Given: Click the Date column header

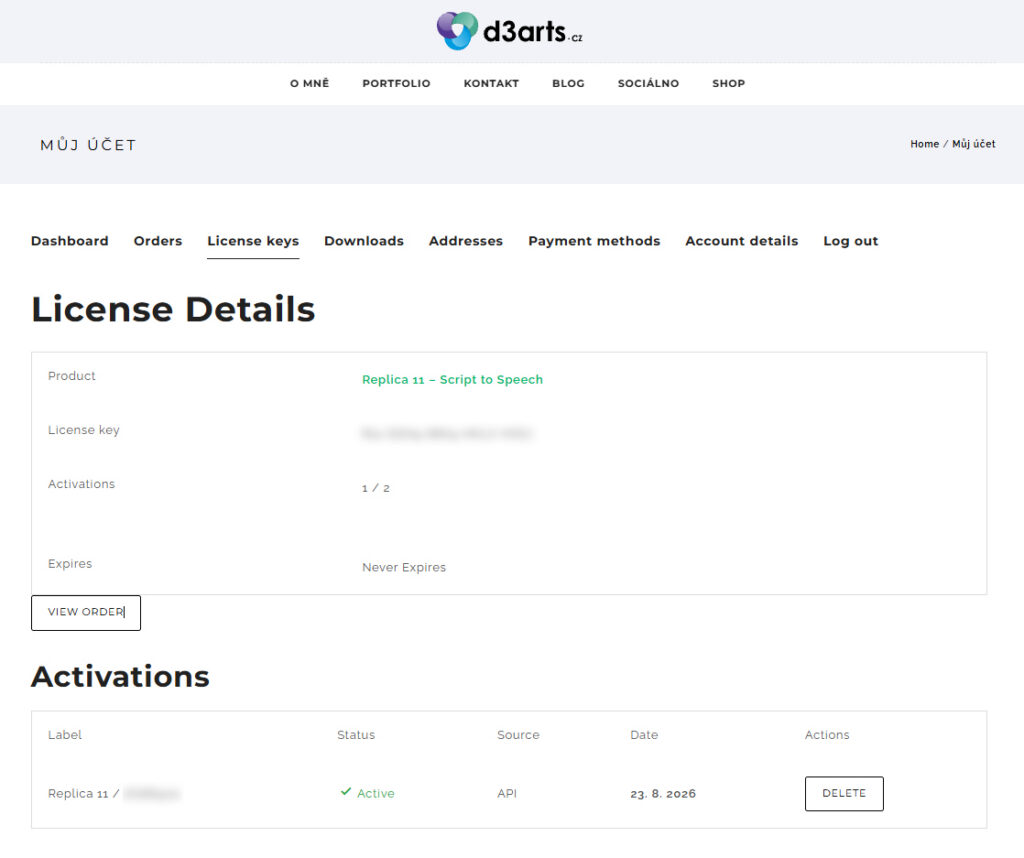Looking at the screenshot, I should pos(644,735).
